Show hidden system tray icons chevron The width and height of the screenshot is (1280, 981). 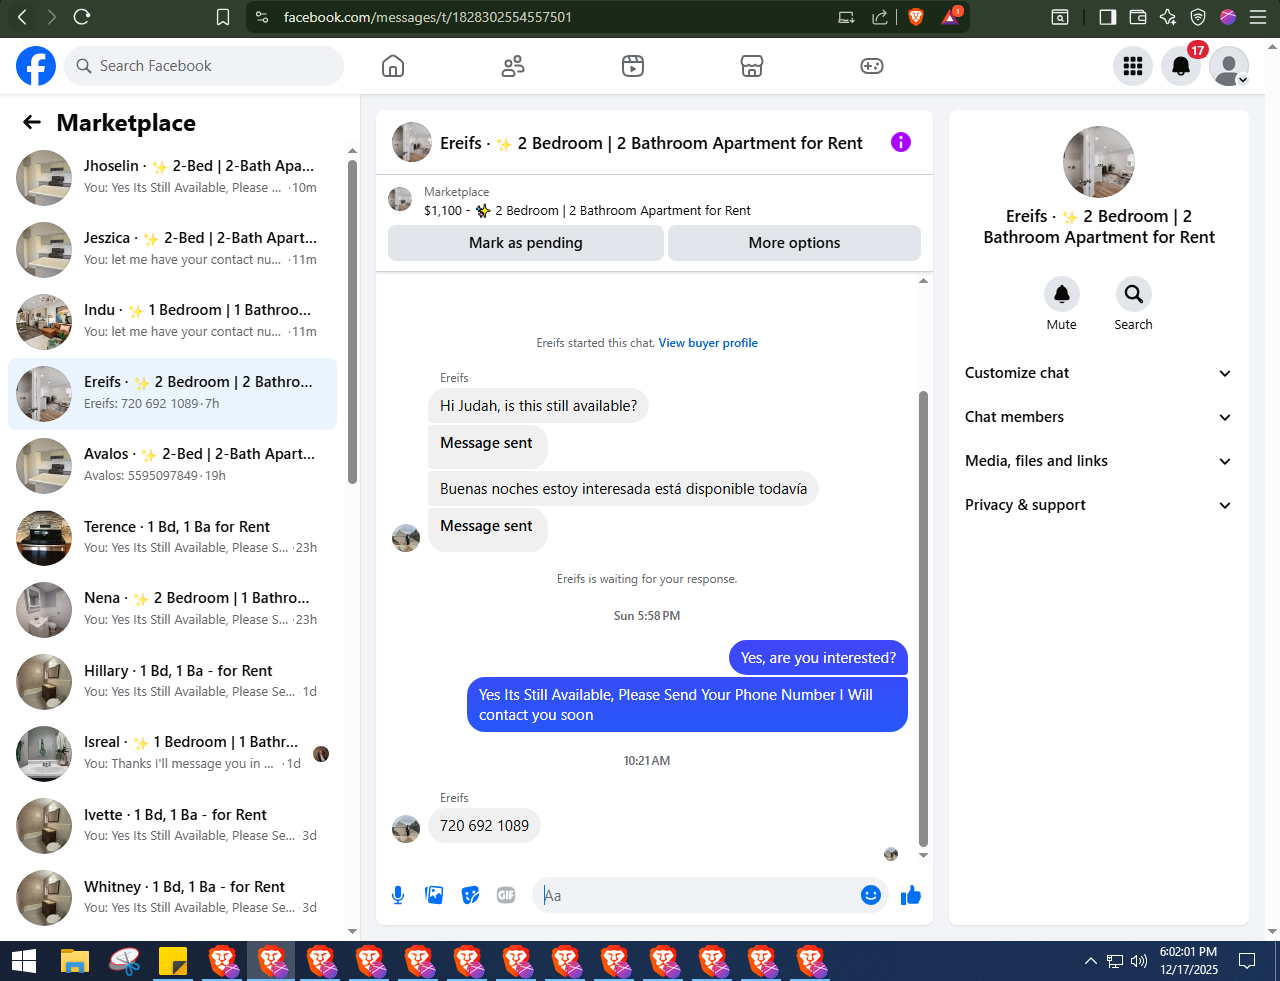(x=1090, y=962)
